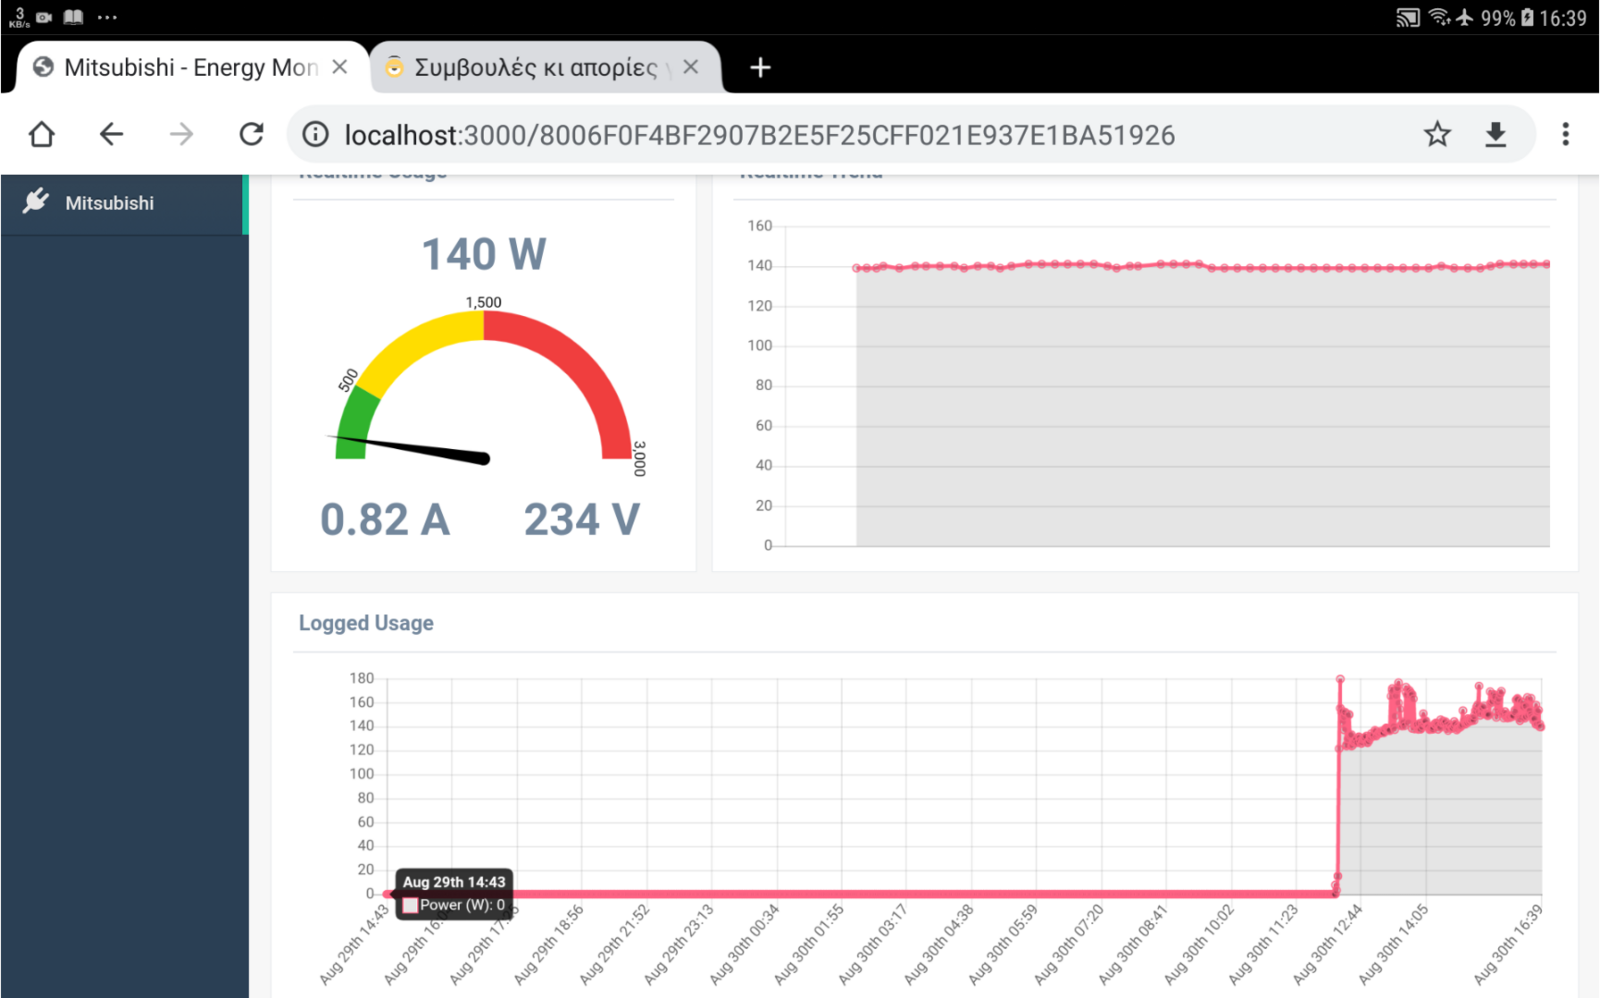Click the Aug 30th 12:44 axis label
Screen dimensions: 1600x998
tap(1328, 945)
